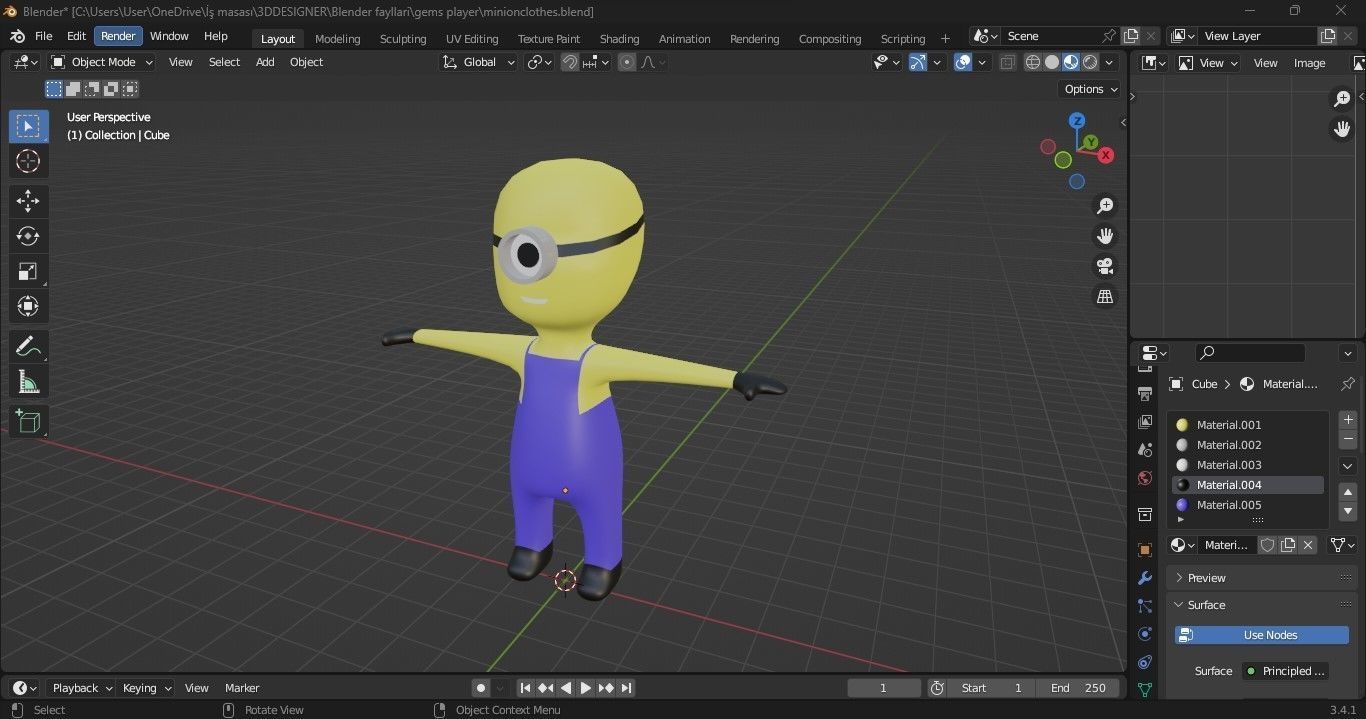Toggle proportional editing in viewport header
The height and width of the screenshot is (719, 1366).
(627, 62)
